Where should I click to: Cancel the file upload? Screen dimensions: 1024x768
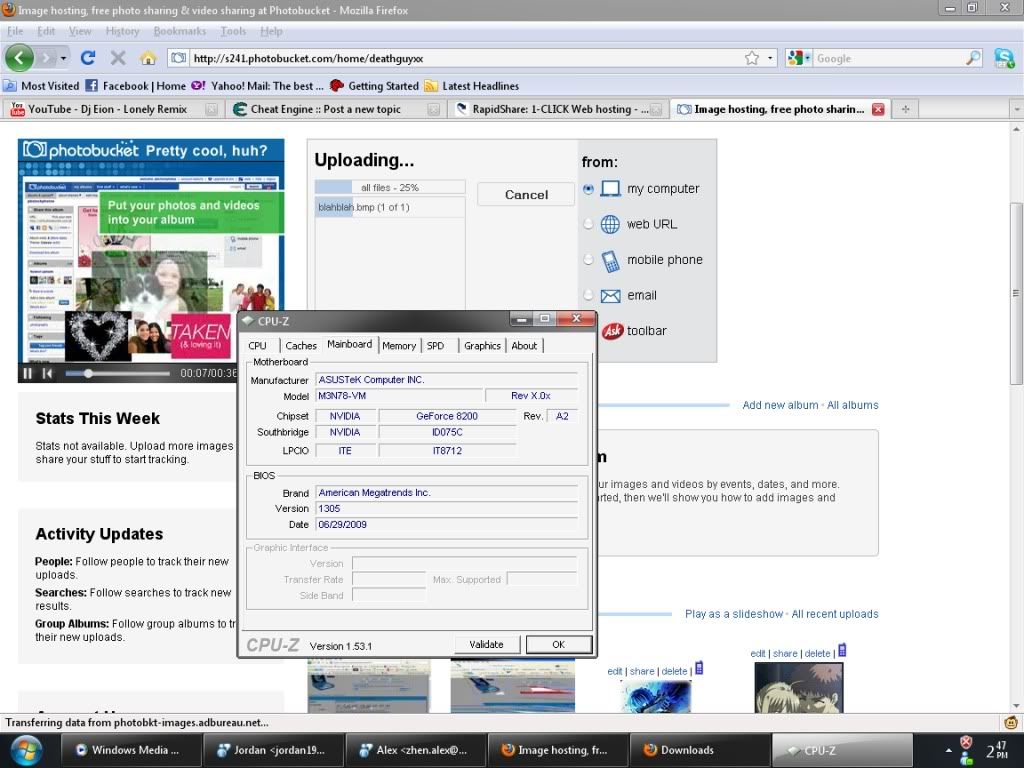click(x=526, y=195)
